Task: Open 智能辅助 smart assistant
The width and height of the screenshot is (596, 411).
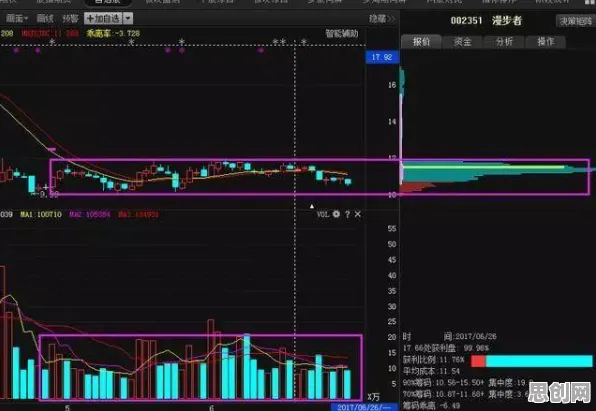Action: 341,33
